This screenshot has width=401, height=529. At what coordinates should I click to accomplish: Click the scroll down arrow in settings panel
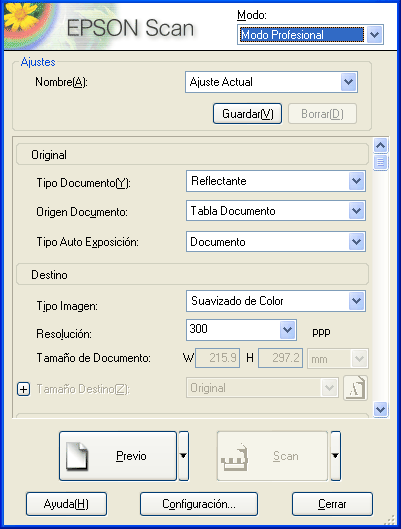click(x=381, y=410)
